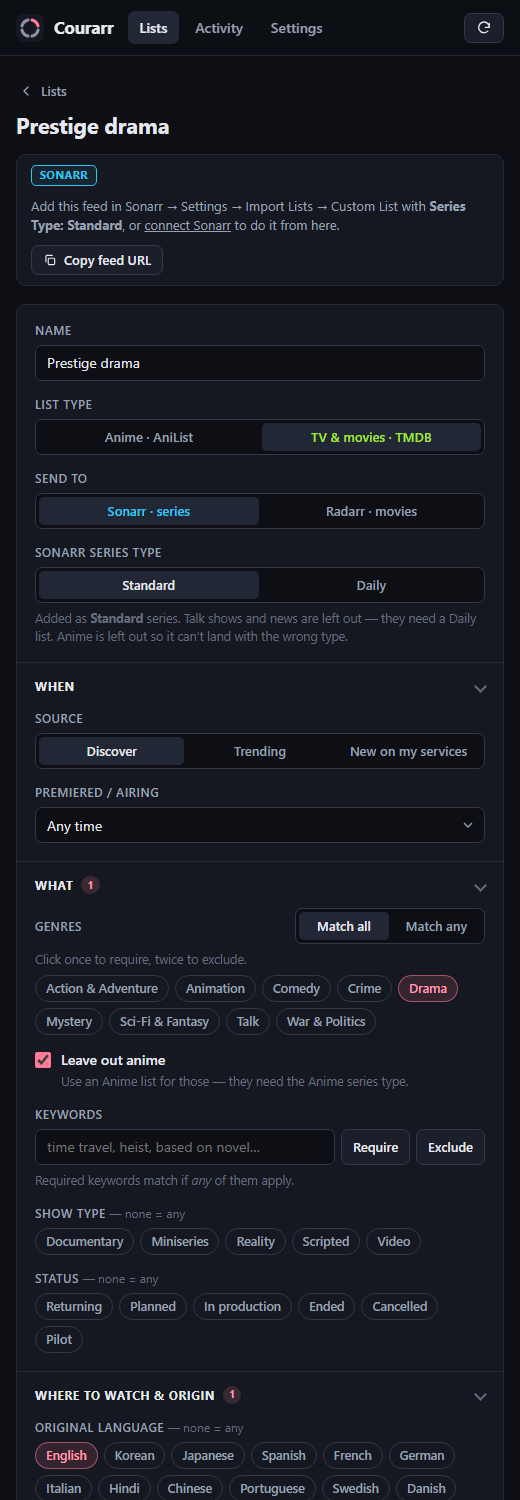Screen dimensions: 520x1500
Task: Choose Daily series type
Action: 371,585
